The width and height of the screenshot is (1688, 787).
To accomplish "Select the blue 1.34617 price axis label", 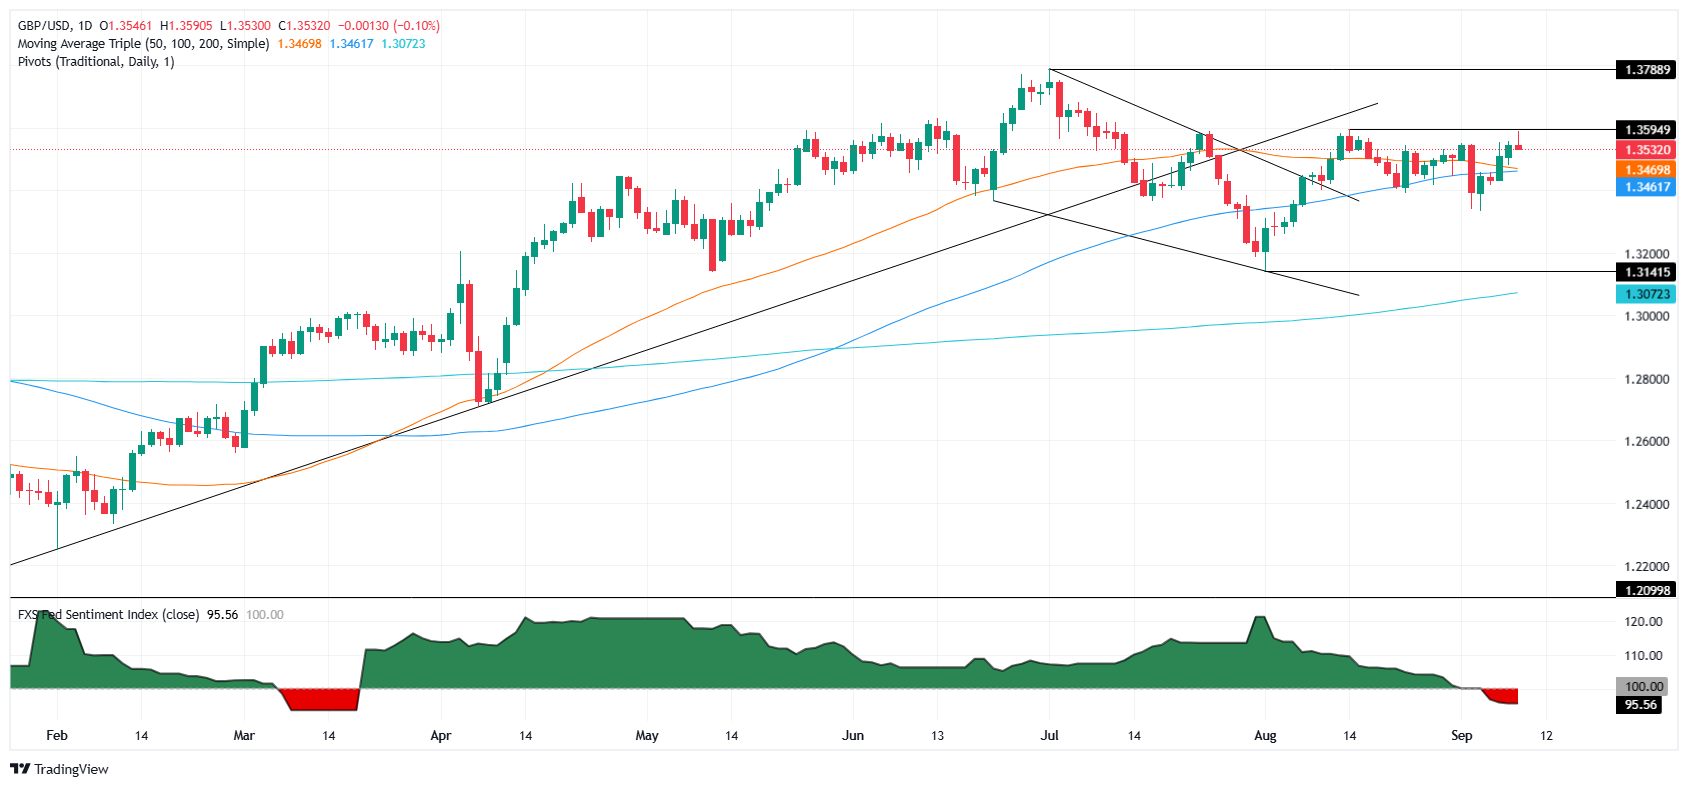I will 1645,187.
